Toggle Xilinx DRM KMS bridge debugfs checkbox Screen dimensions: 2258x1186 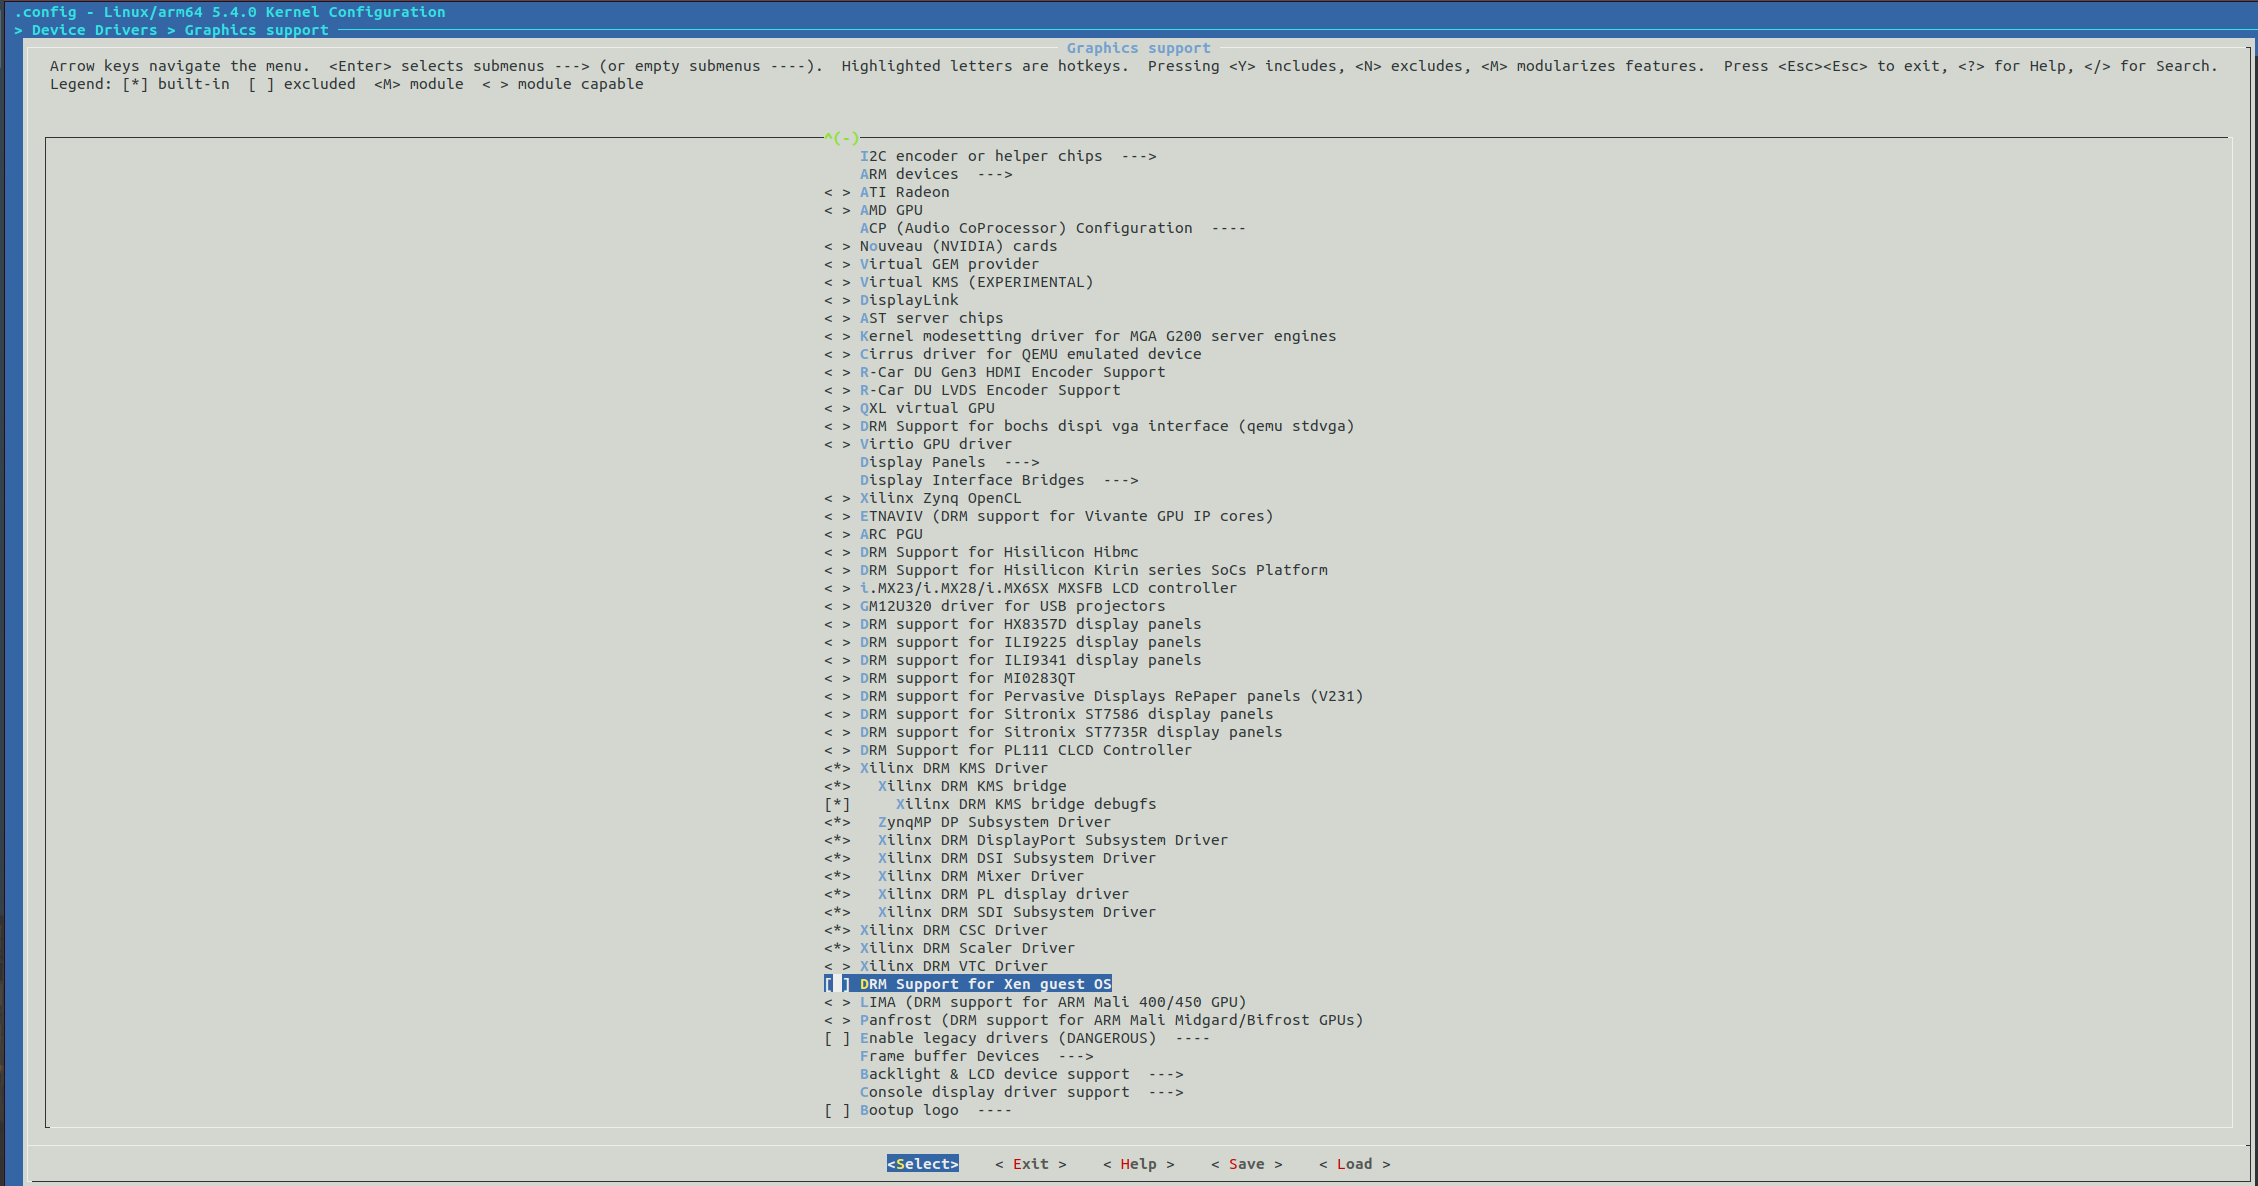coord(837,804)
